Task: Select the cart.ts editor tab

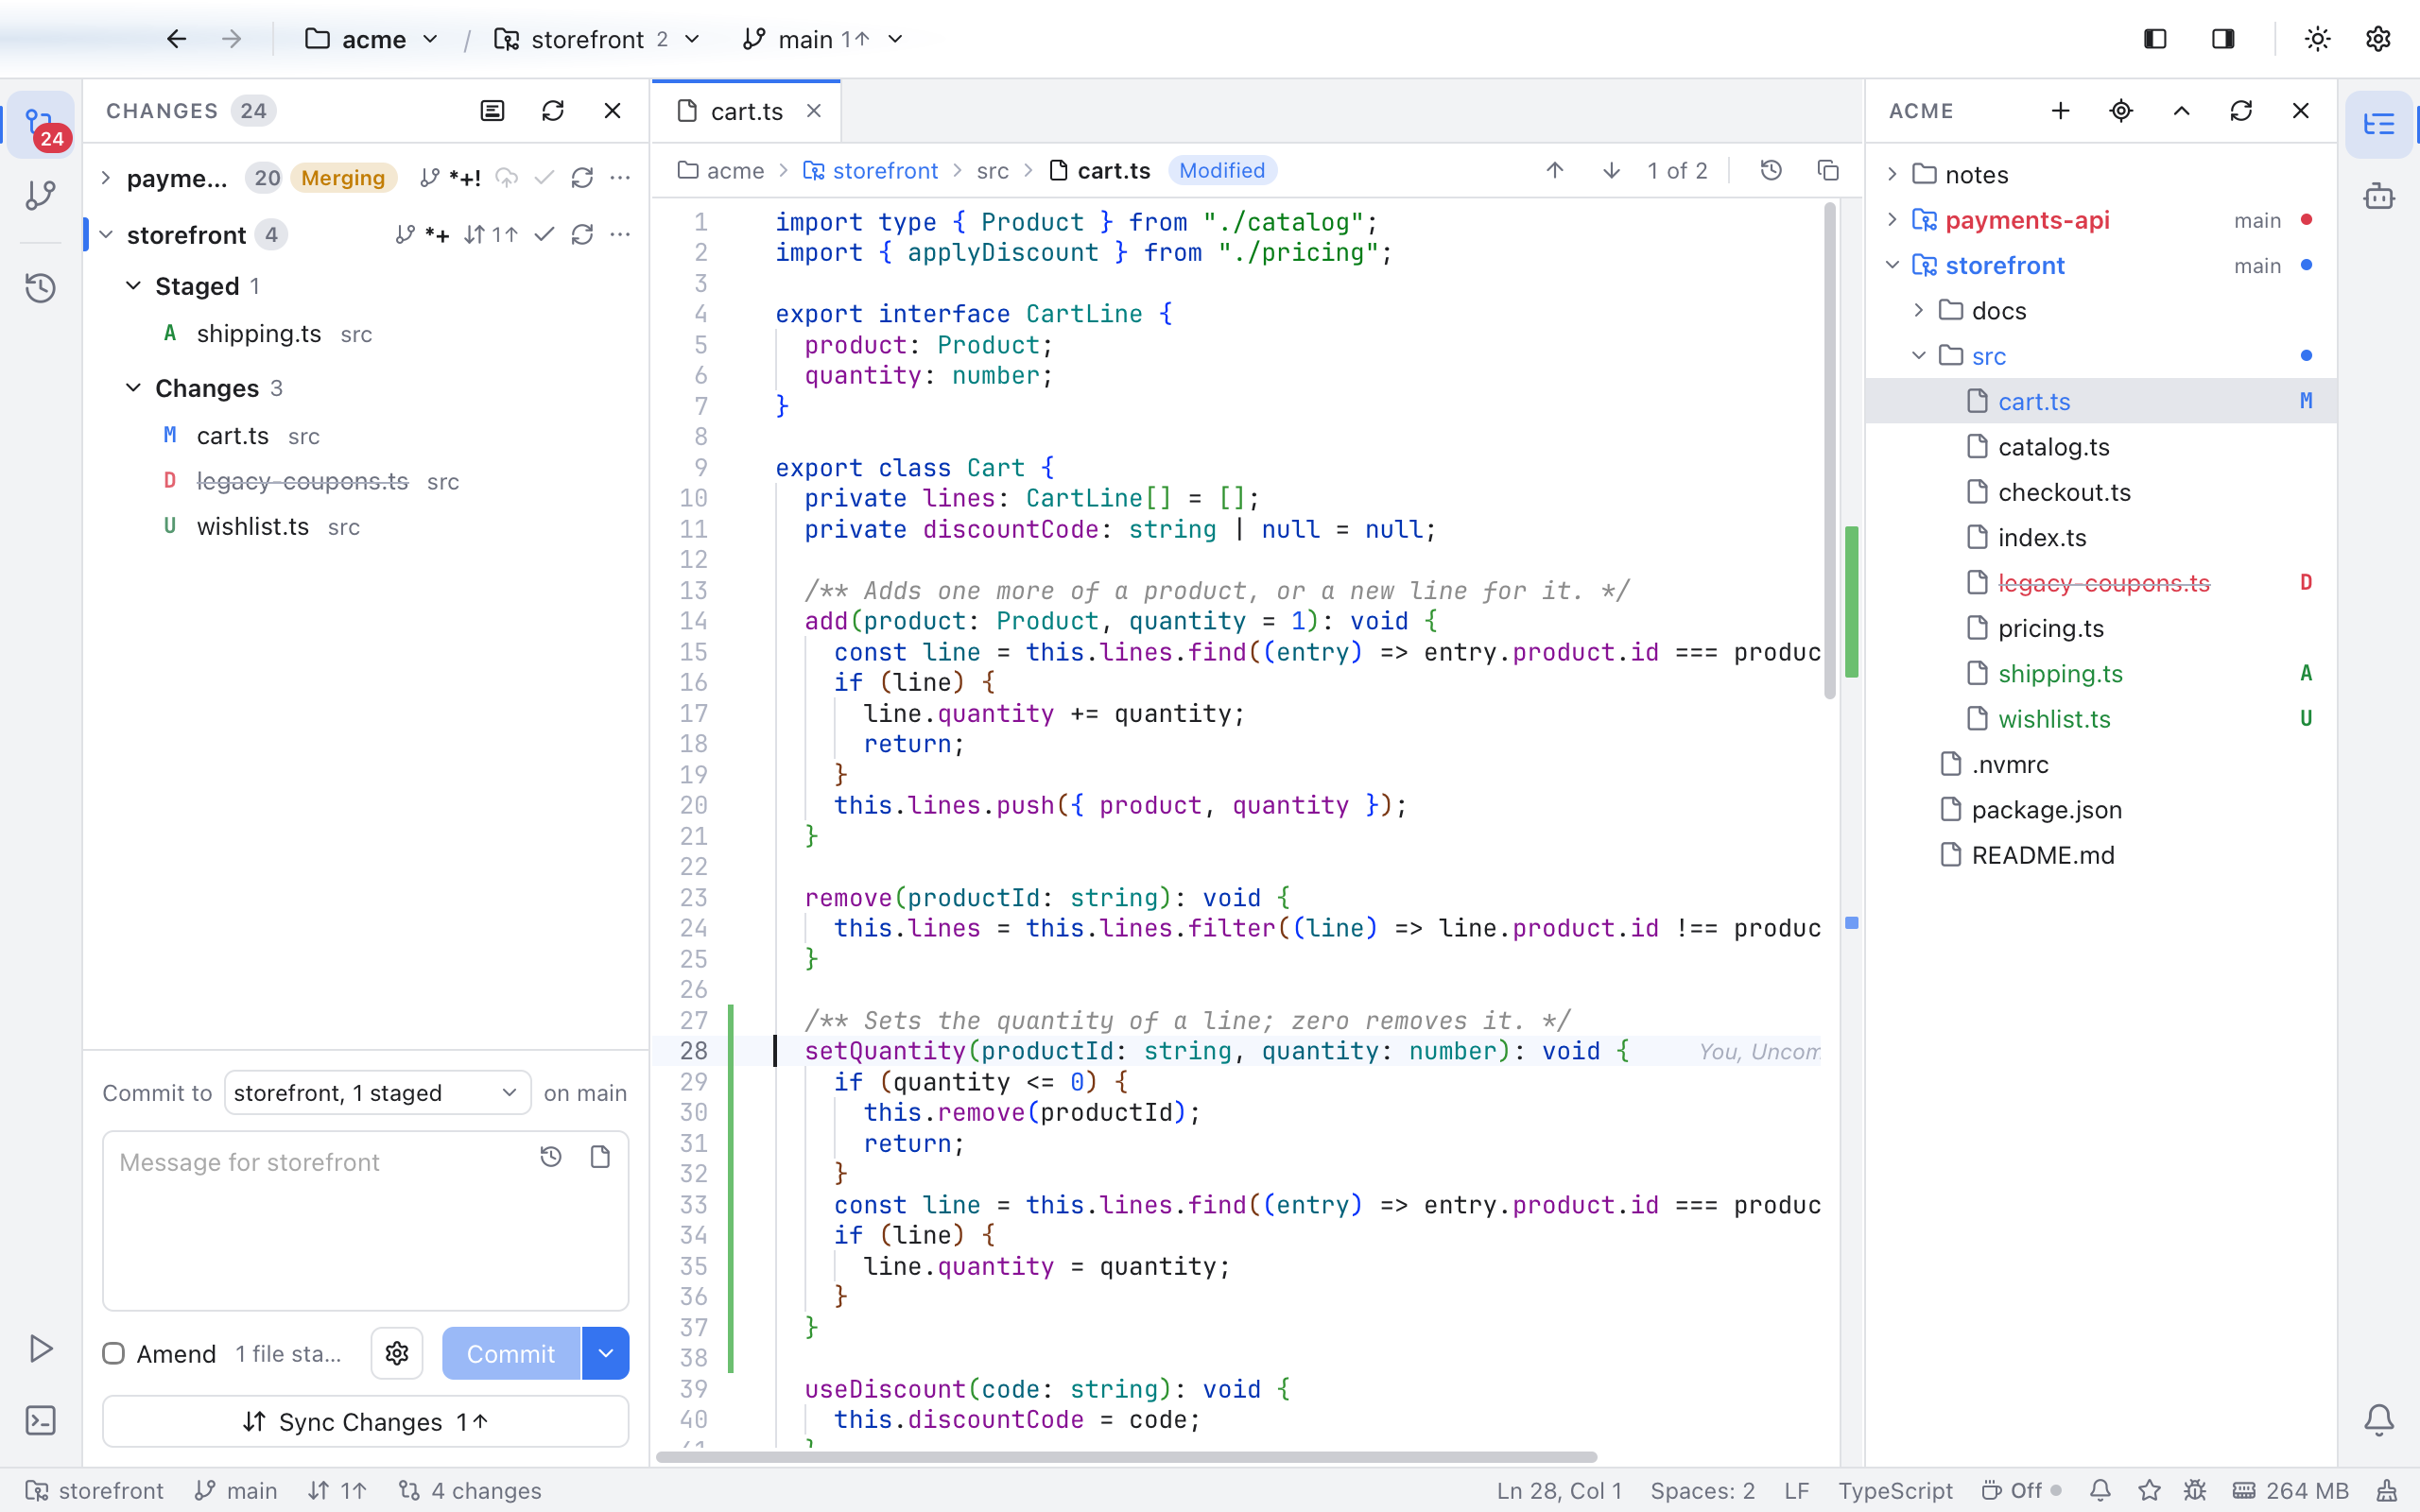Action: pyautogui.click(x=746, y=111)
